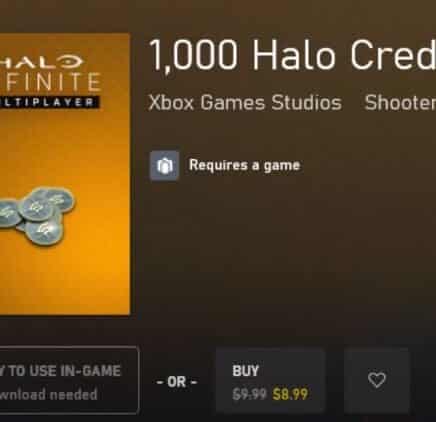Open the Halo Infinite credits cover thumbnail
436x422 pixels.
pyautogui.click(x=65, y=174)
